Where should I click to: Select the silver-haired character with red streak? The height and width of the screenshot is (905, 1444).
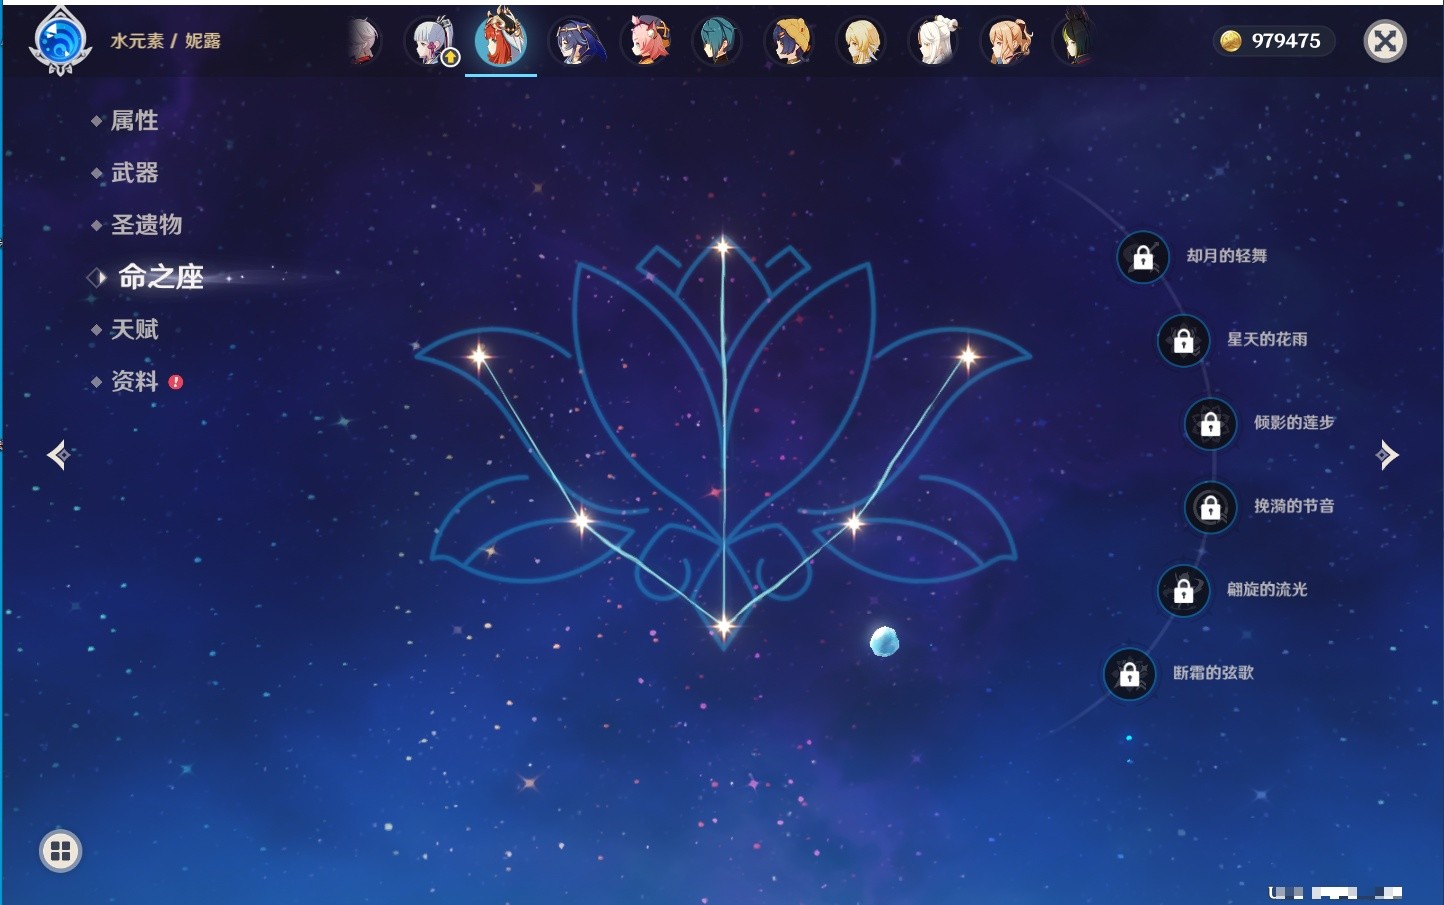click(365, 42)
